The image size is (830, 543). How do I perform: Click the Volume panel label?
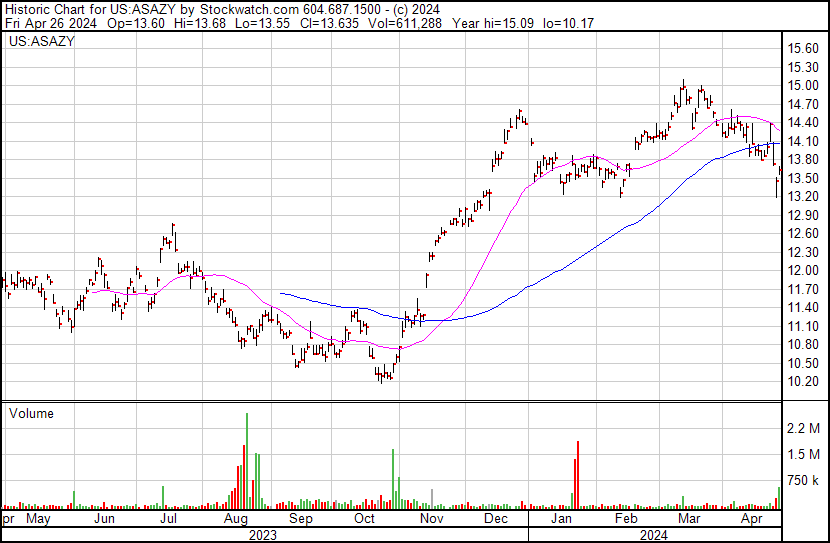point(31,413)
